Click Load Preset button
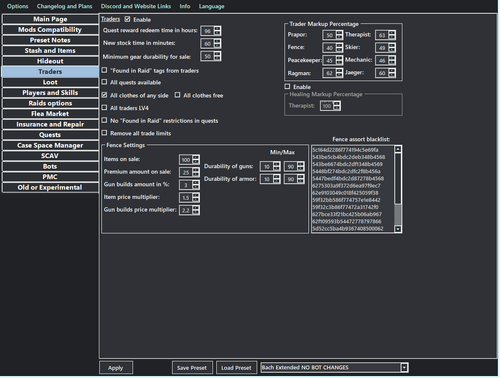Screen dimensions: 500x378 click(236, 368)
